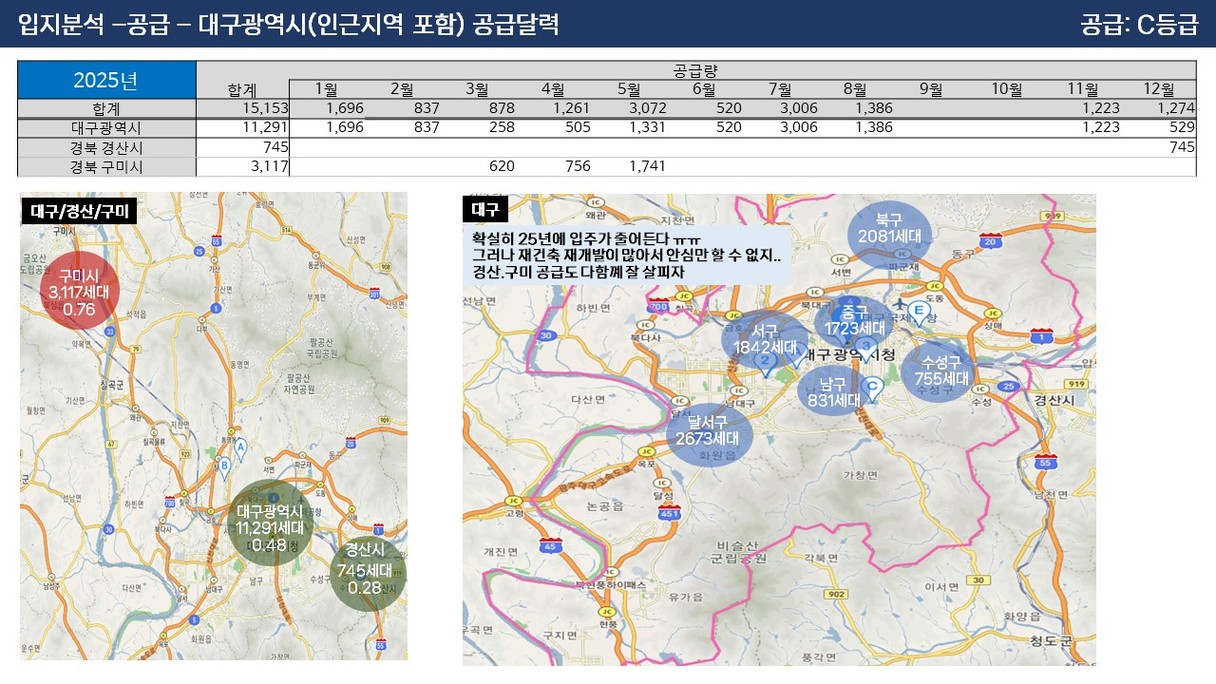Click the 합계 column header
The image size is (1216, 684).
[242, 89]
